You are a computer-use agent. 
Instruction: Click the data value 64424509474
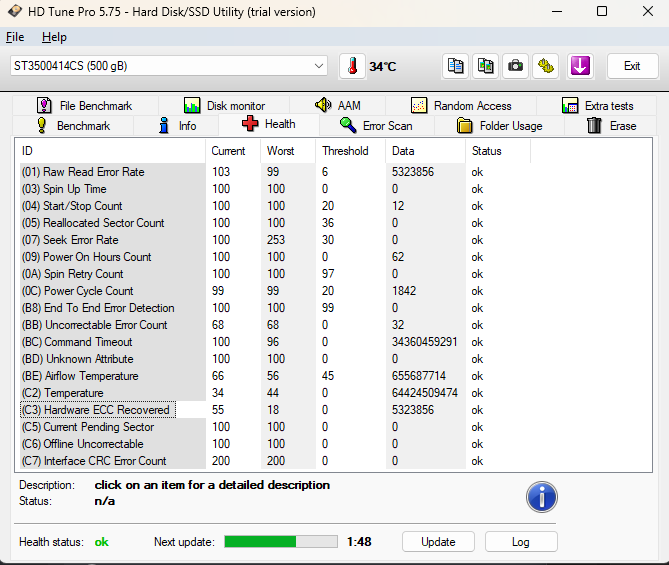425,393
